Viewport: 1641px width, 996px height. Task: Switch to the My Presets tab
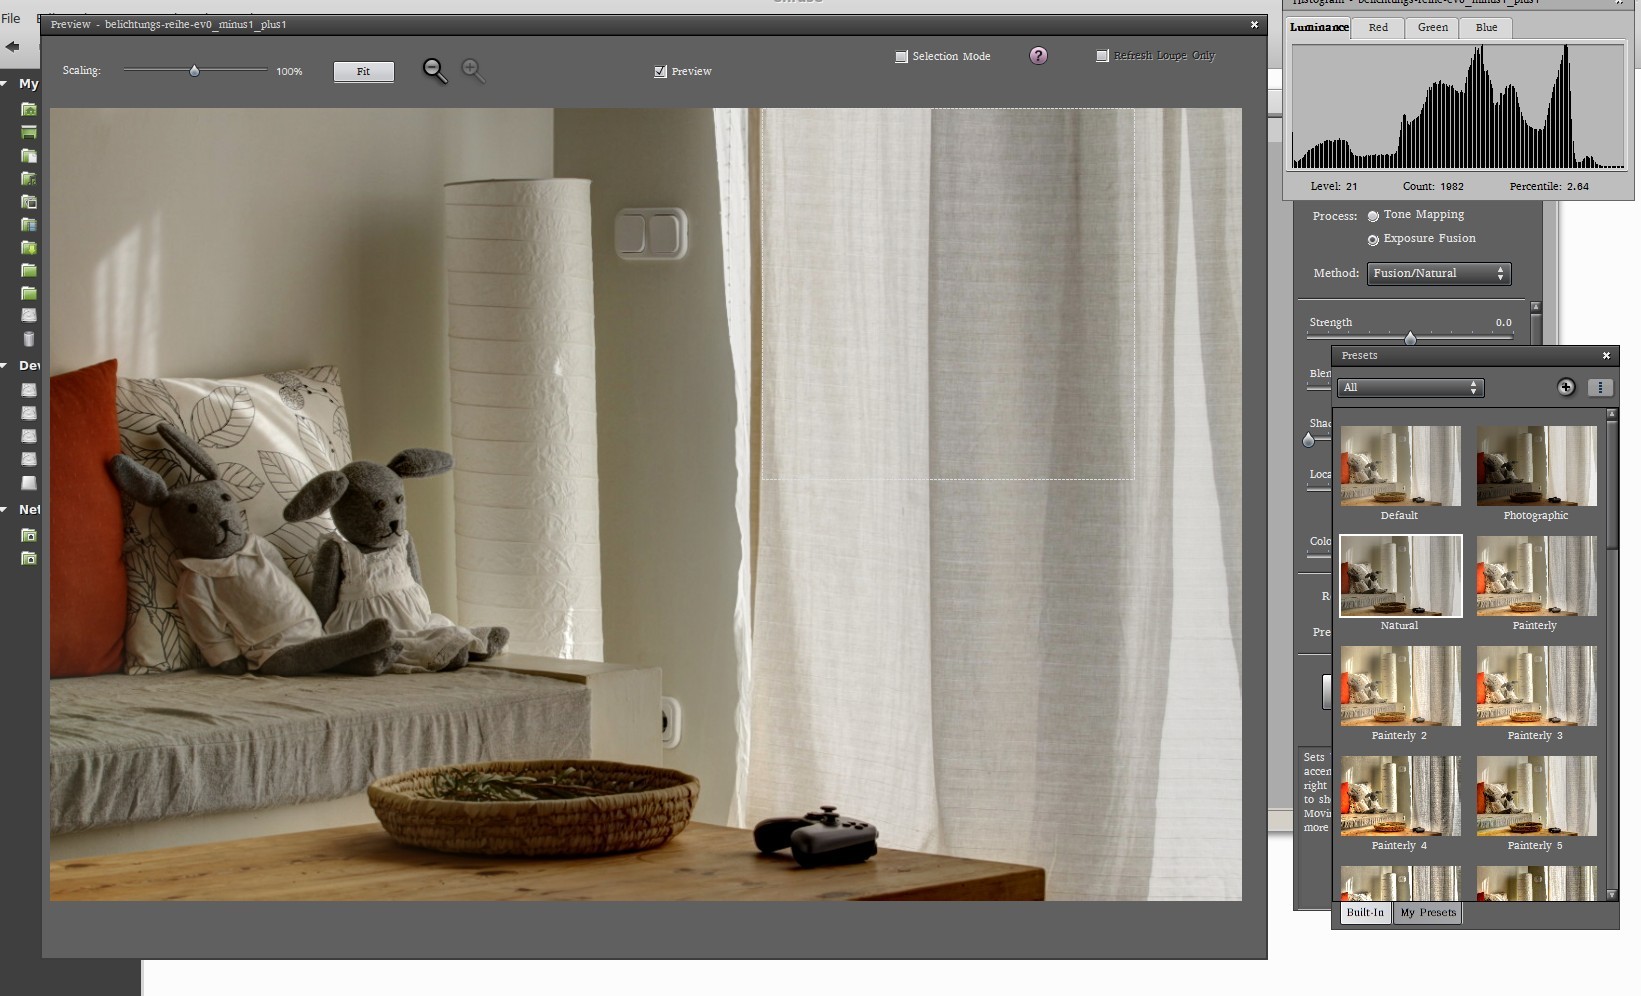coord(1427,912)
